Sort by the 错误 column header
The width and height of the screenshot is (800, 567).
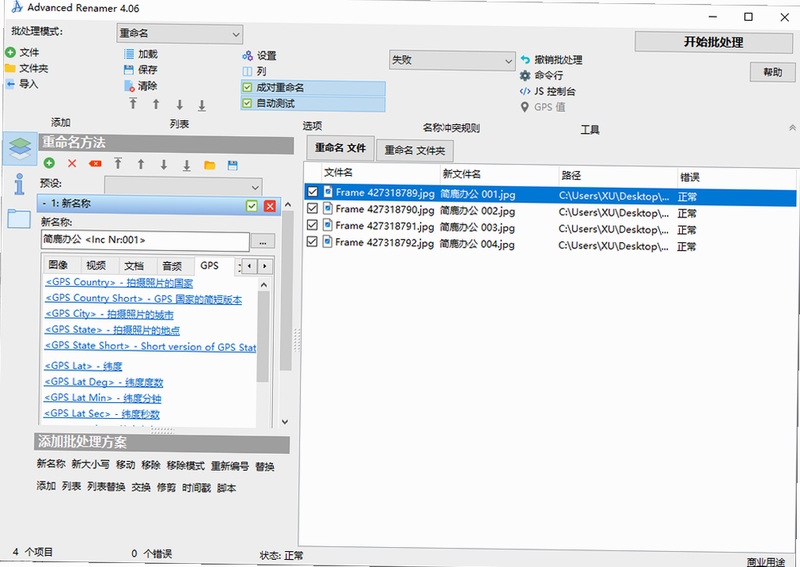coord(735,177)
